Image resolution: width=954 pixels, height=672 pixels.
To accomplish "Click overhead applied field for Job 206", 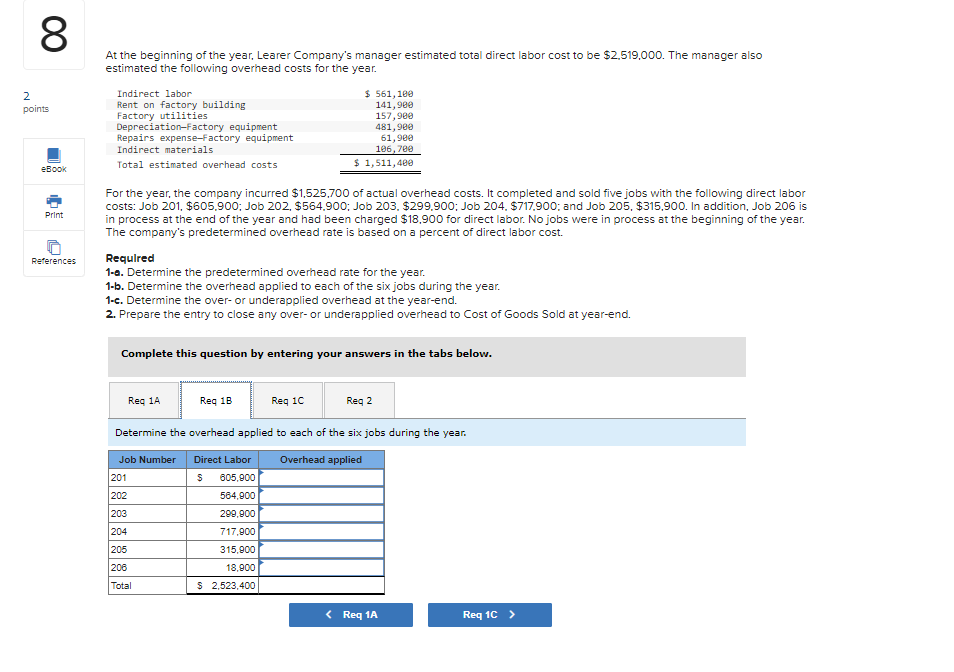I will 322,567.
